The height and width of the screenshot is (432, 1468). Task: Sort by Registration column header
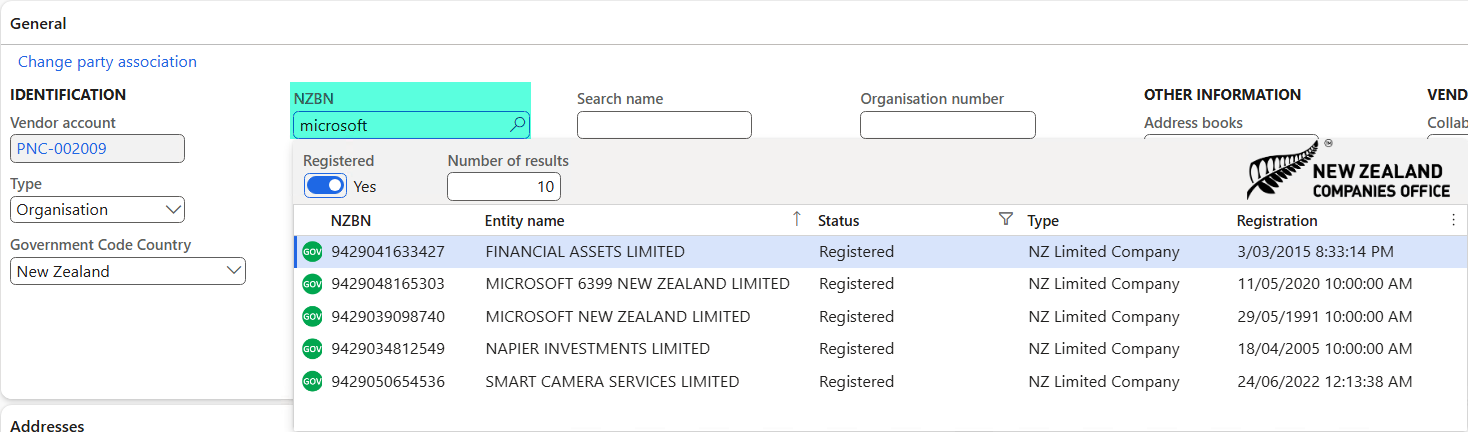tap(1277, 221)
